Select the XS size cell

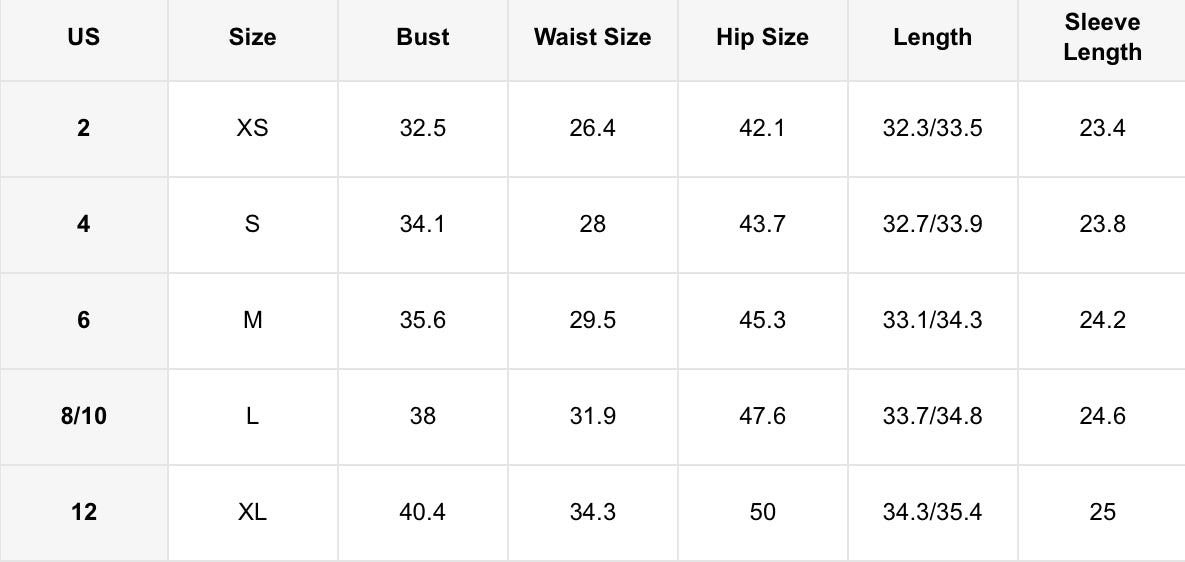252,128
